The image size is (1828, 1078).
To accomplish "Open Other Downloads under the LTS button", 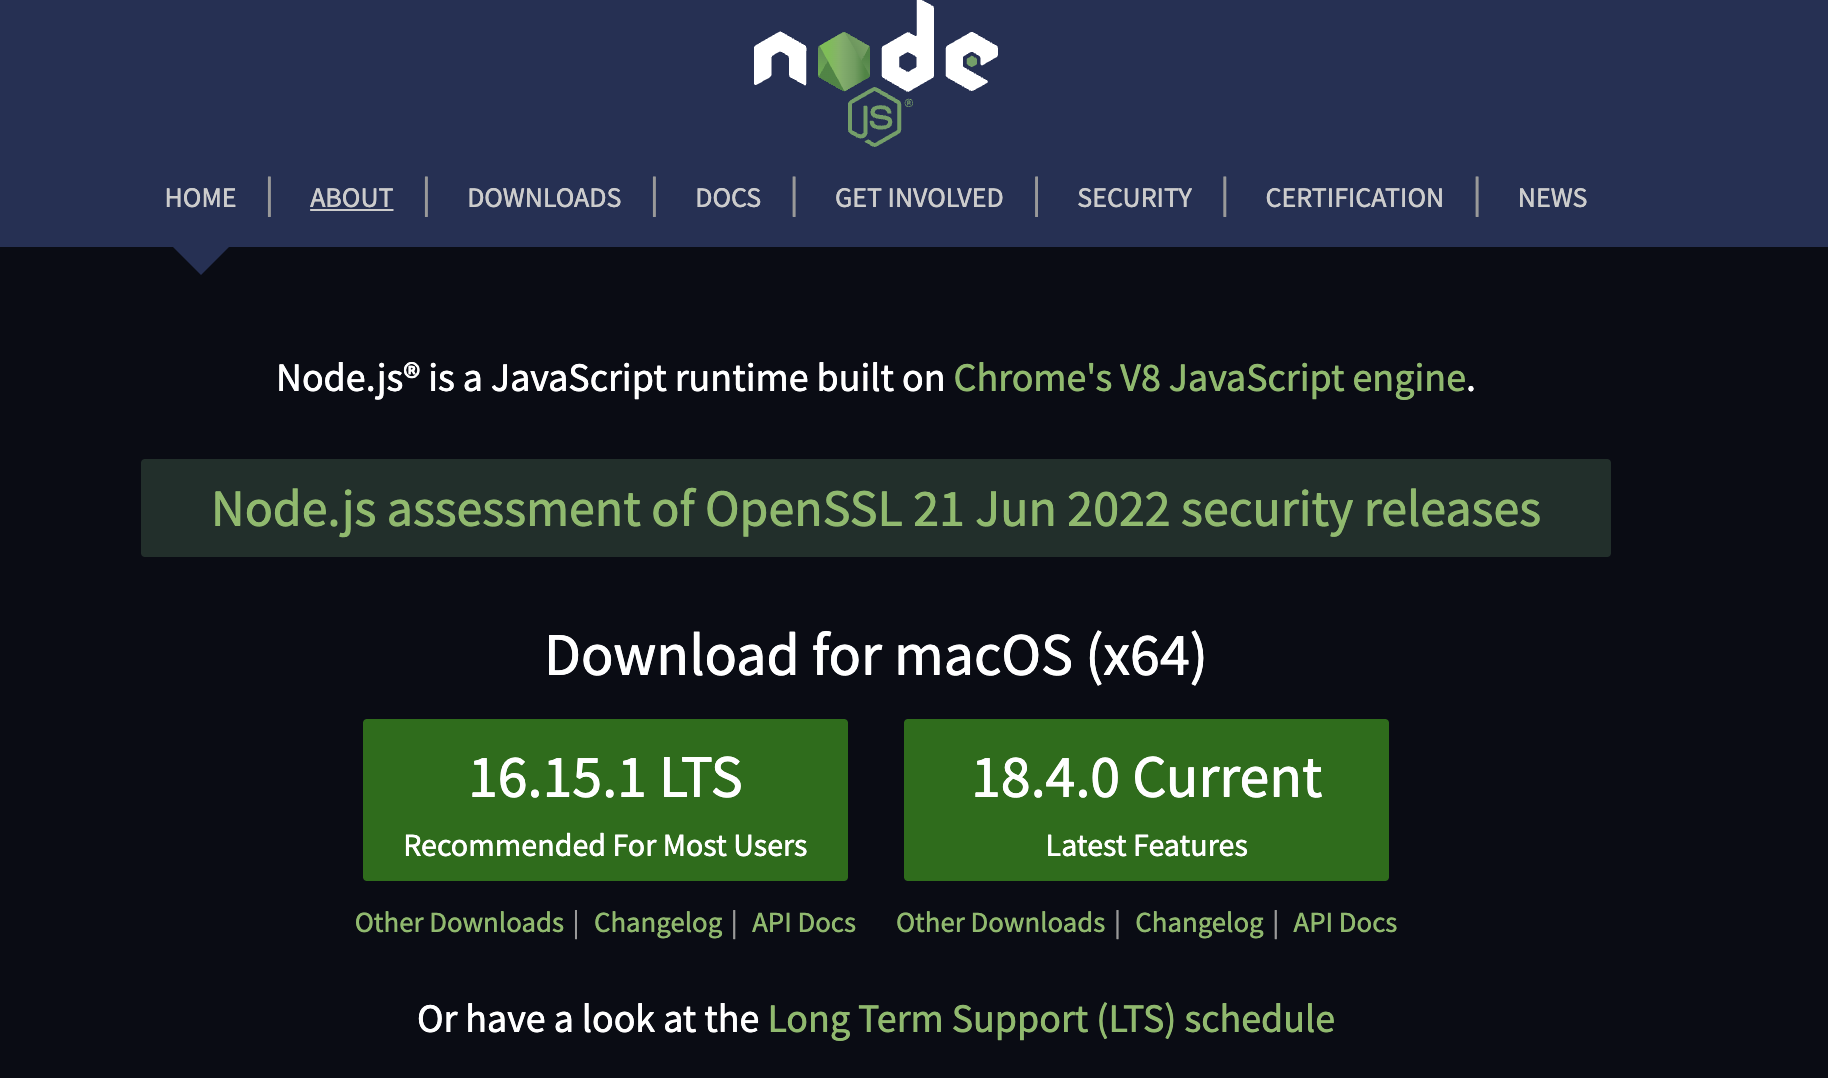I will [x=459, y=922].
